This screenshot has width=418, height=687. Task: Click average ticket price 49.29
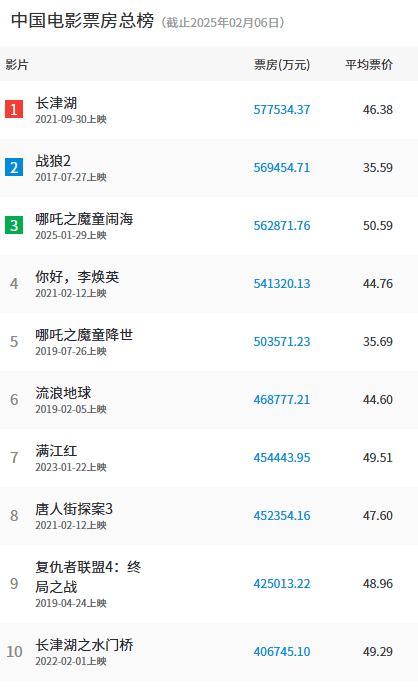[x=378, y=652]
